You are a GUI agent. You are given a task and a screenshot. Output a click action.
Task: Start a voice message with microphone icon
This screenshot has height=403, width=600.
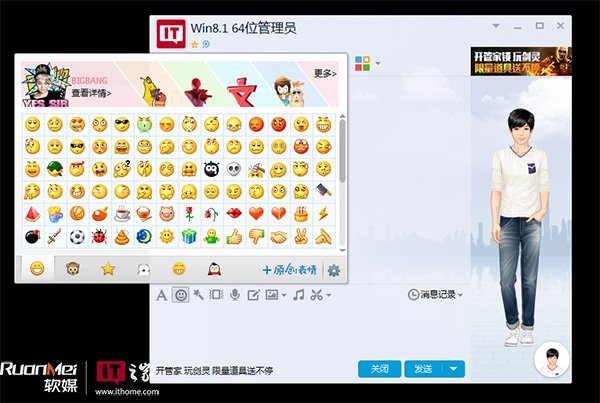(235, 295)
